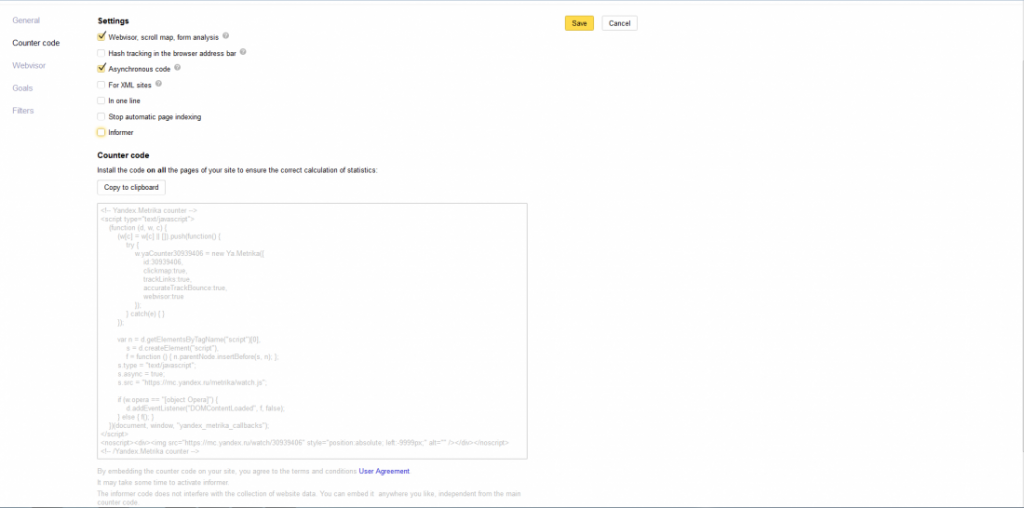Show help for Hash tracking option
Image resolution: width=1024 pixels, height=508 pixels.
243,52
